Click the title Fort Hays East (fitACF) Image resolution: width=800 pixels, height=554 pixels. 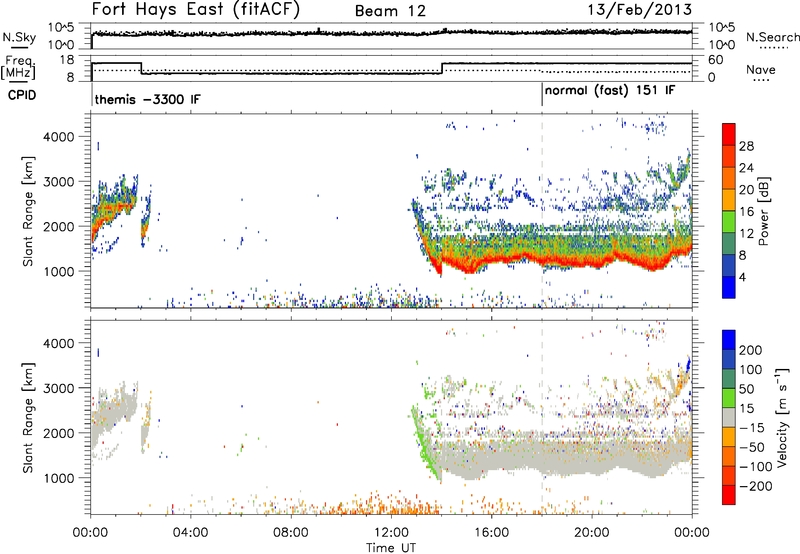click(196, 10)
